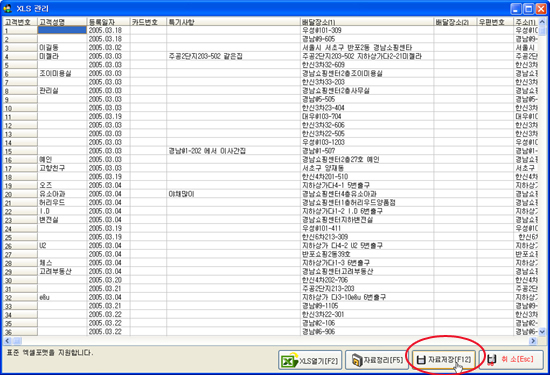Click right arrow of horizontal scrollbar

click(x=533, y=341)
